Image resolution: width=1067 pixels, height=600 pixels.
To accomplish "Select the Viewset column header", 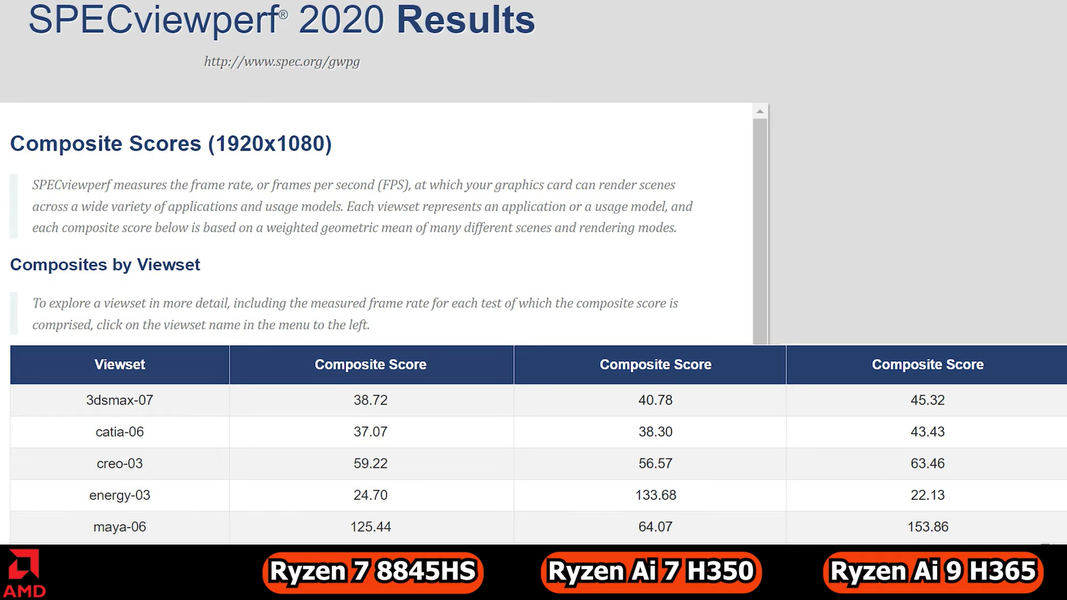I will [120, 365].
